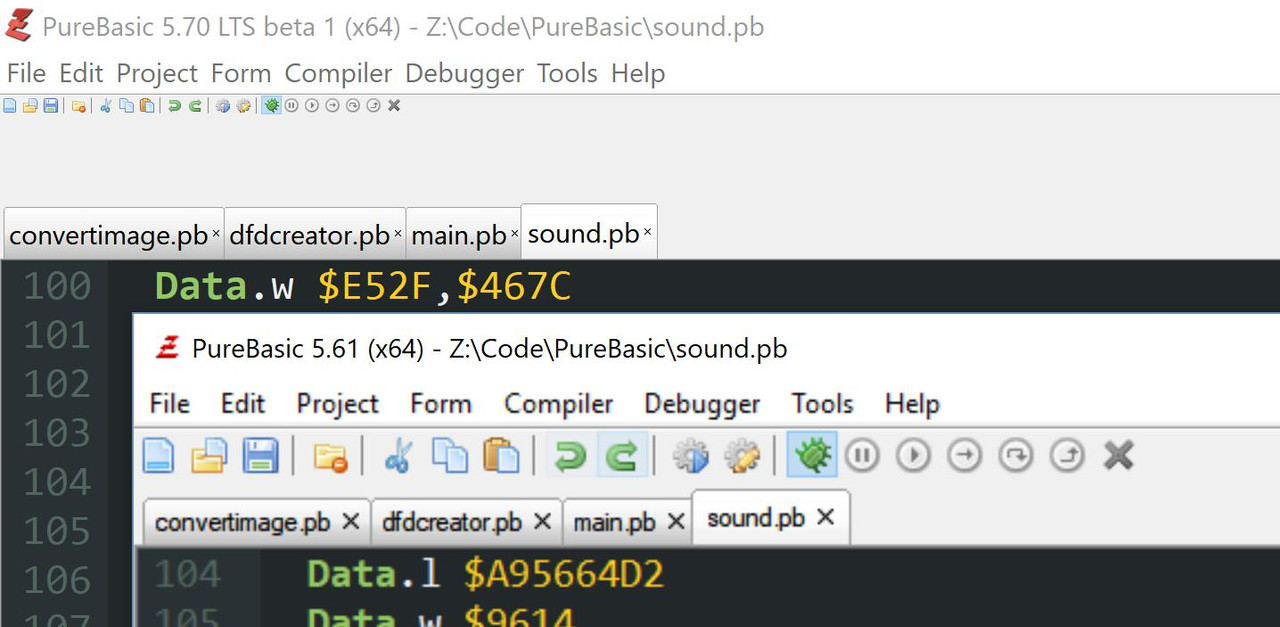Click Pause debugger button in 5.61 toolbar
Viewport: 1280px width, 627px height.
click(862, 456)
